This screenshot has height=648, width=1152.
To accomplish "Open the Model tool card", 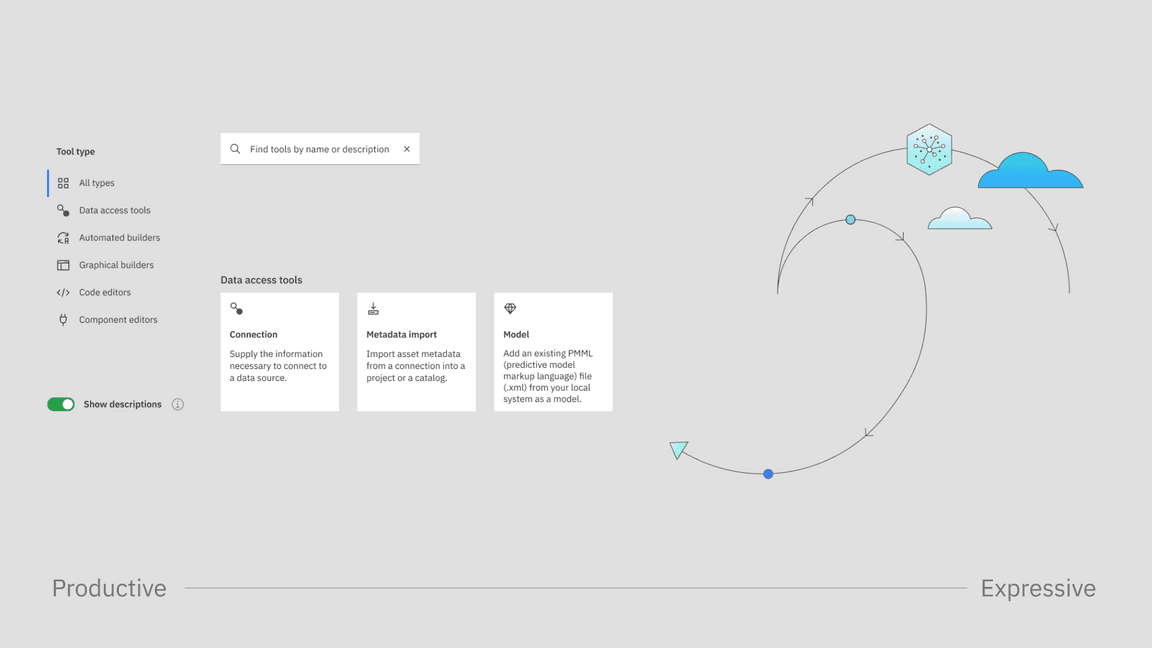I will [x=553, y=352].
